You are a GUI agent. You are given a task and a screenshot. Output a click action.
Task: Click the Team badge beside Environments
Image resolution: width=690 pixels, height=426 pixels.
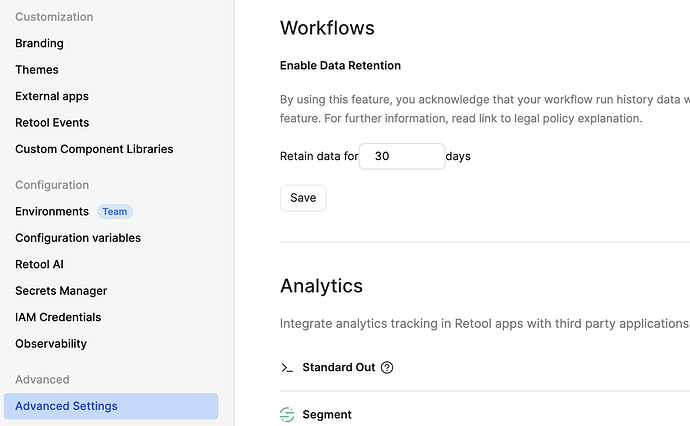114,212
